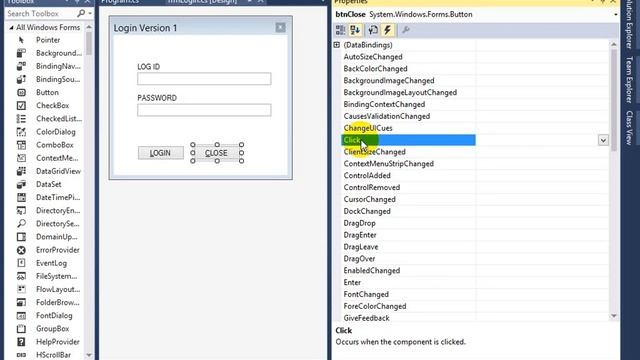Expand the (DataBindings) node
Viewport: 640px width, 360px height.
pyautogui.click(x=337, y=45)
